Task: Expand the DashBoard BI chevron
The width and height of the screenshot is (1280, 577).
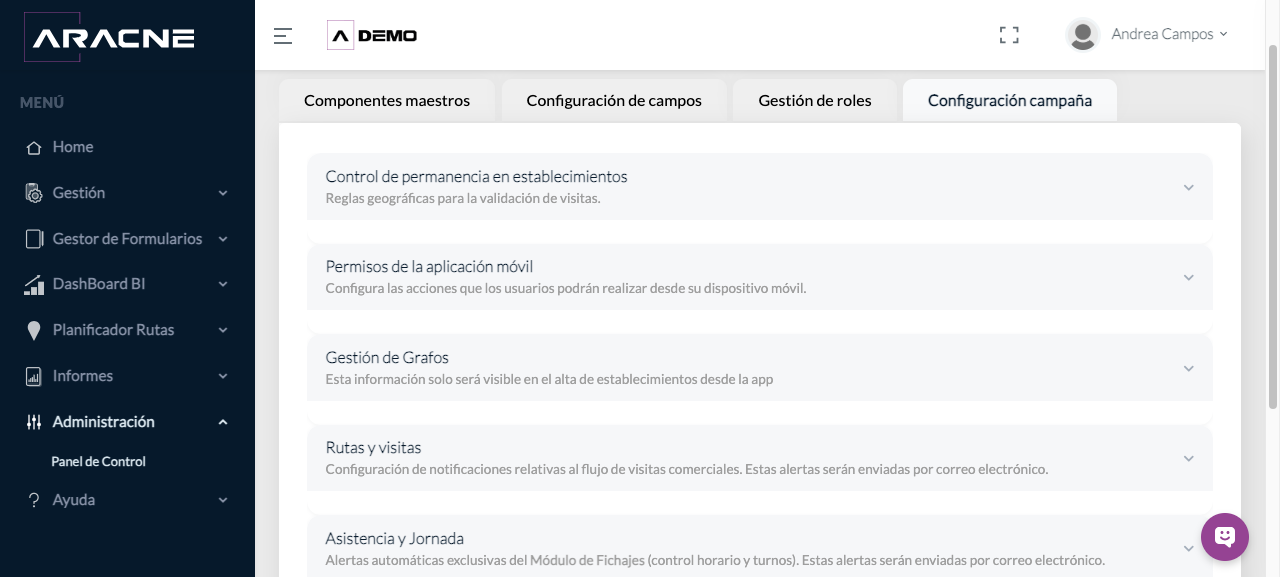Action: click(x=223, y=285)
